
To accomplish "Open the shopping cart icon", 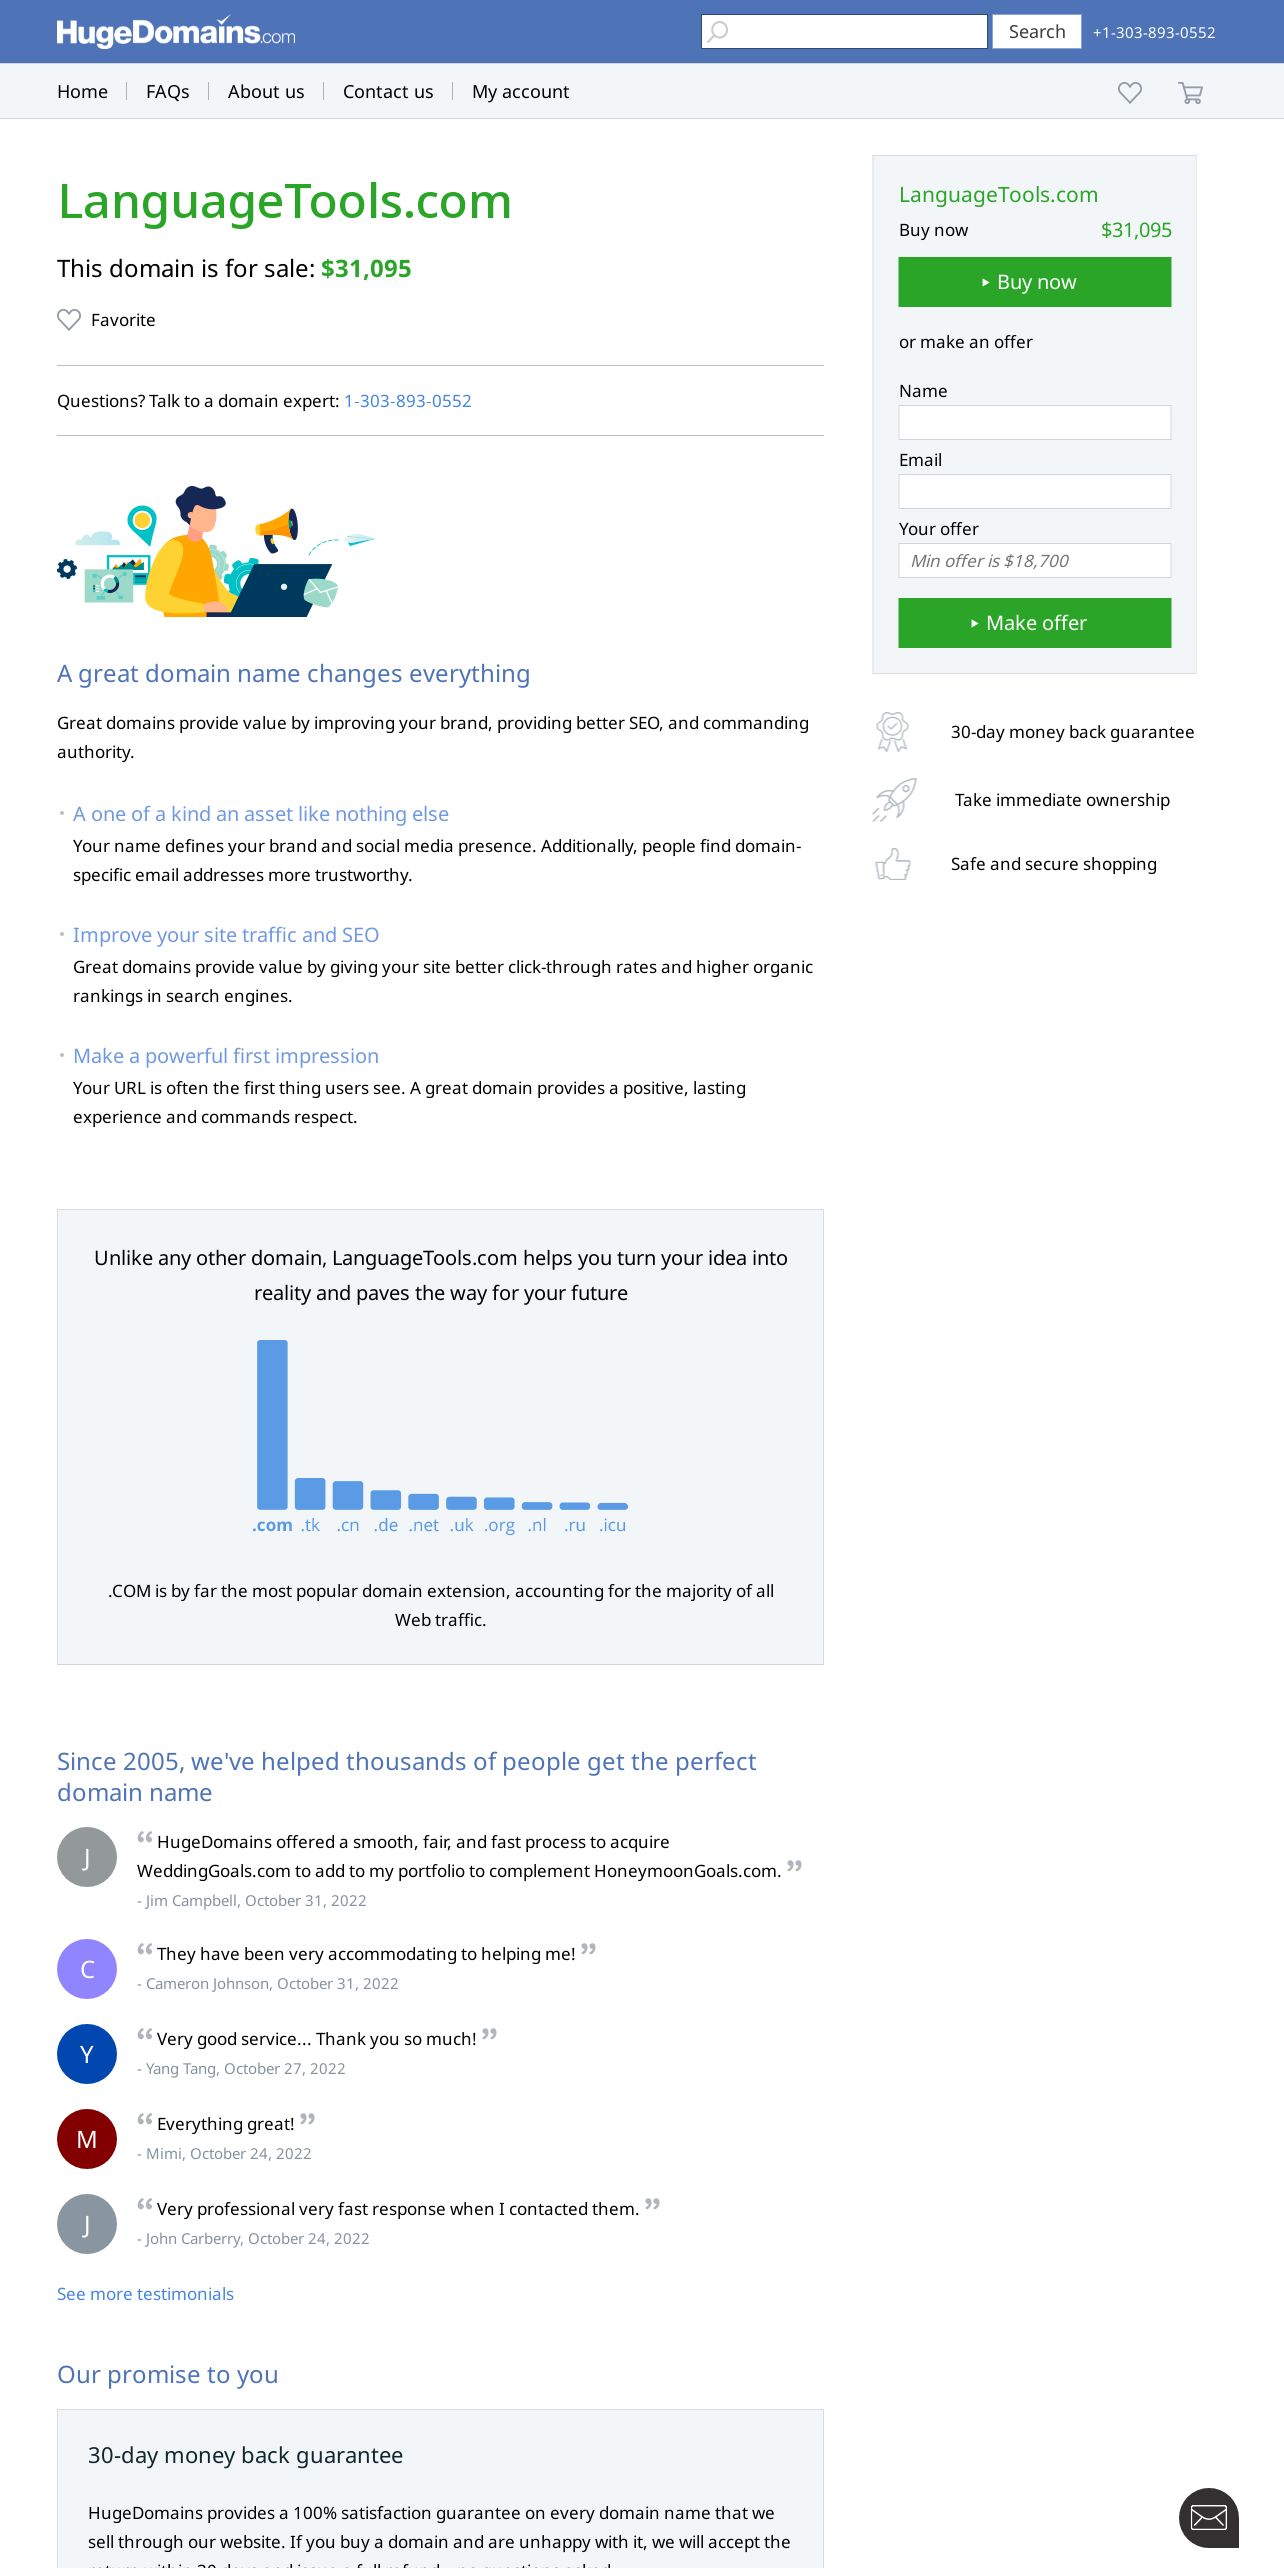I will [1190, 93].
